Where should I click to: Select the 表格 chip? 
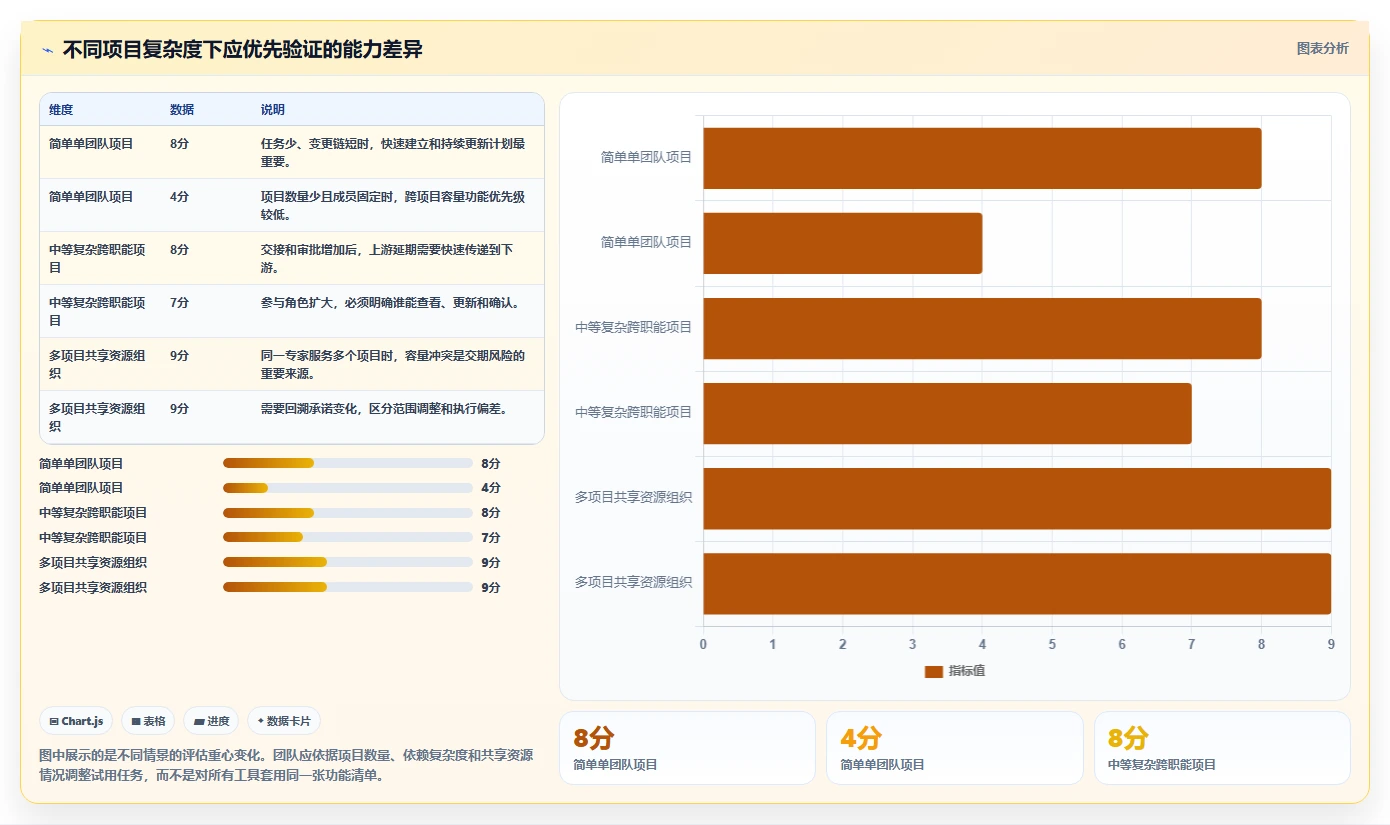[x=148, y=721]
